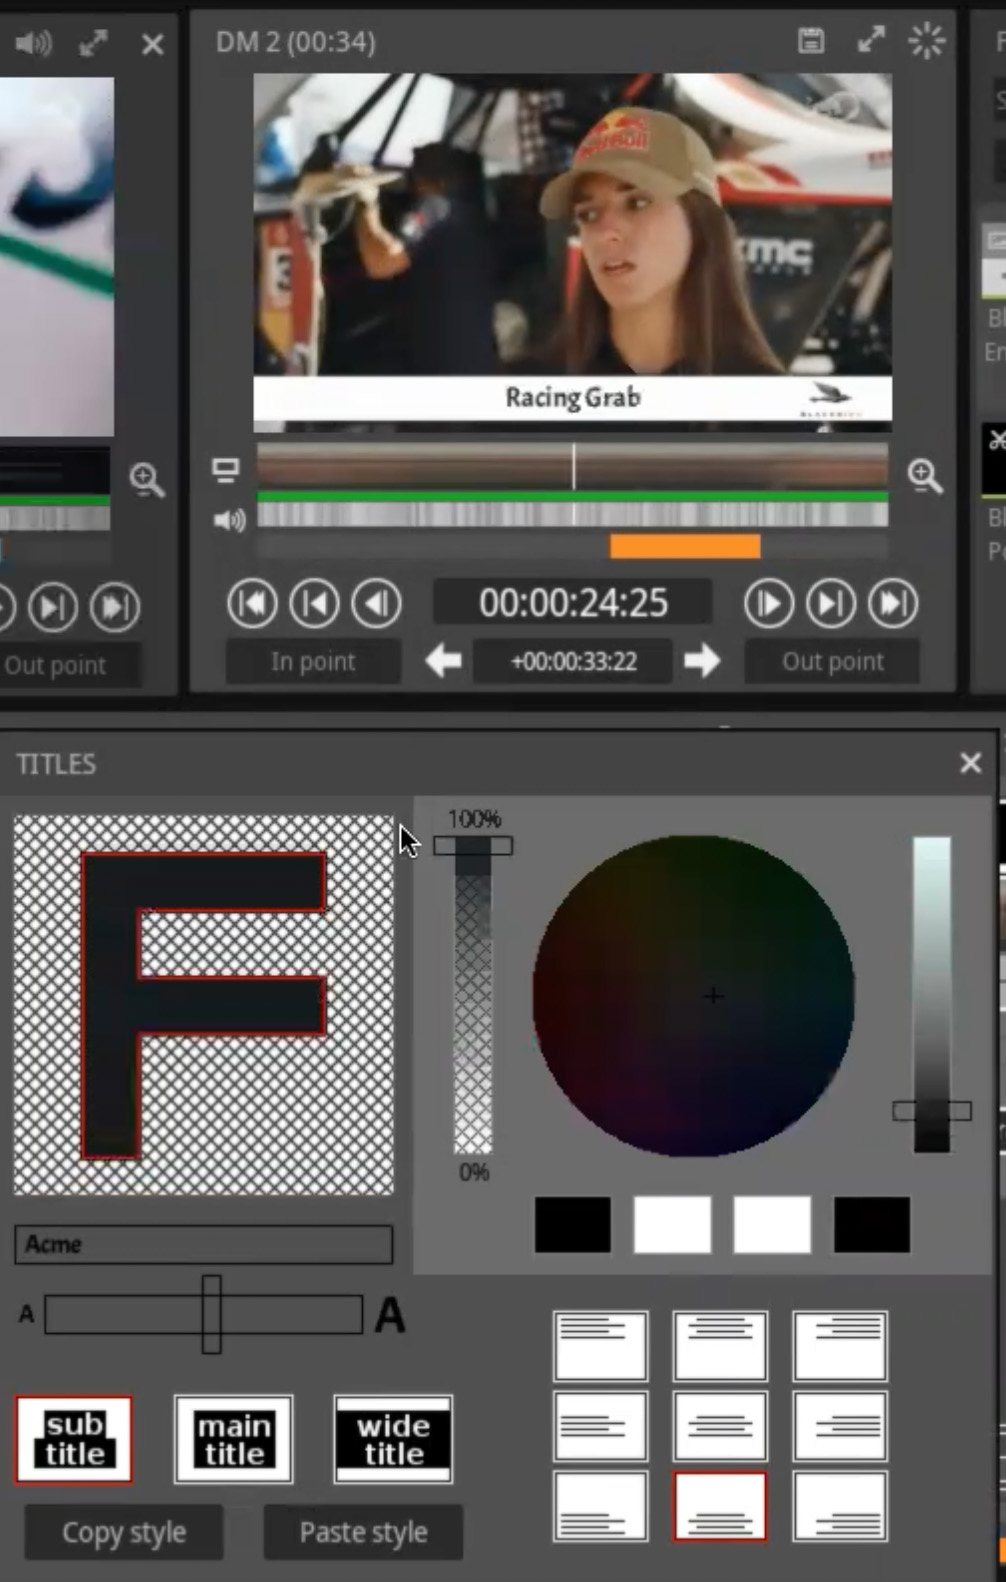
Task: Select the wide title style preset
Action: click(393, 1439)
